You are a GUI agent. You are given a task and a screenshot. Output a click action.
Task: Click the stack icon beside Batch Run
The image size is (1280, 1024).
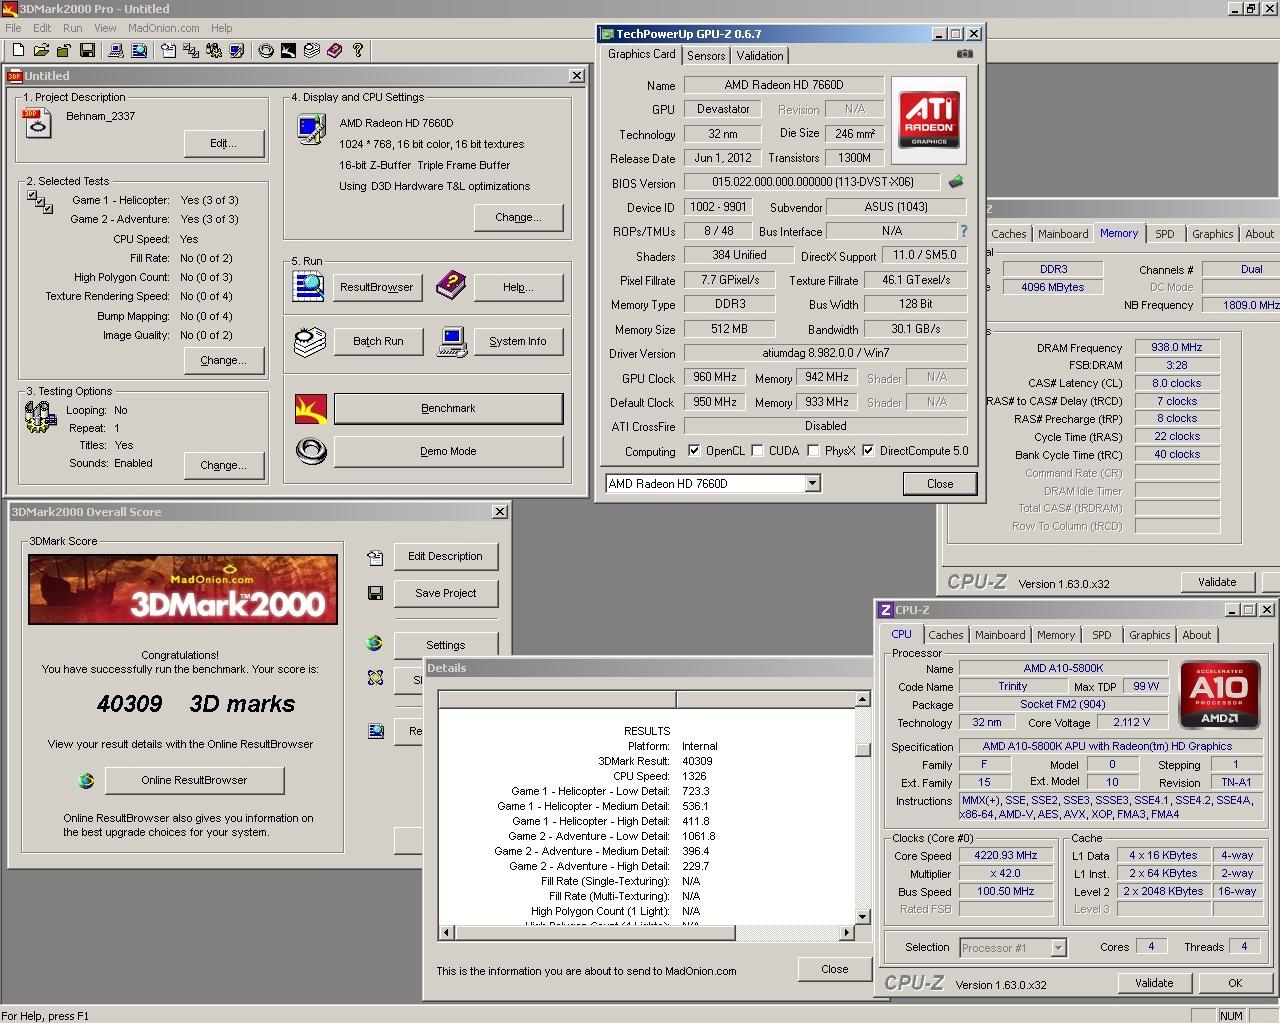point(310,341)
